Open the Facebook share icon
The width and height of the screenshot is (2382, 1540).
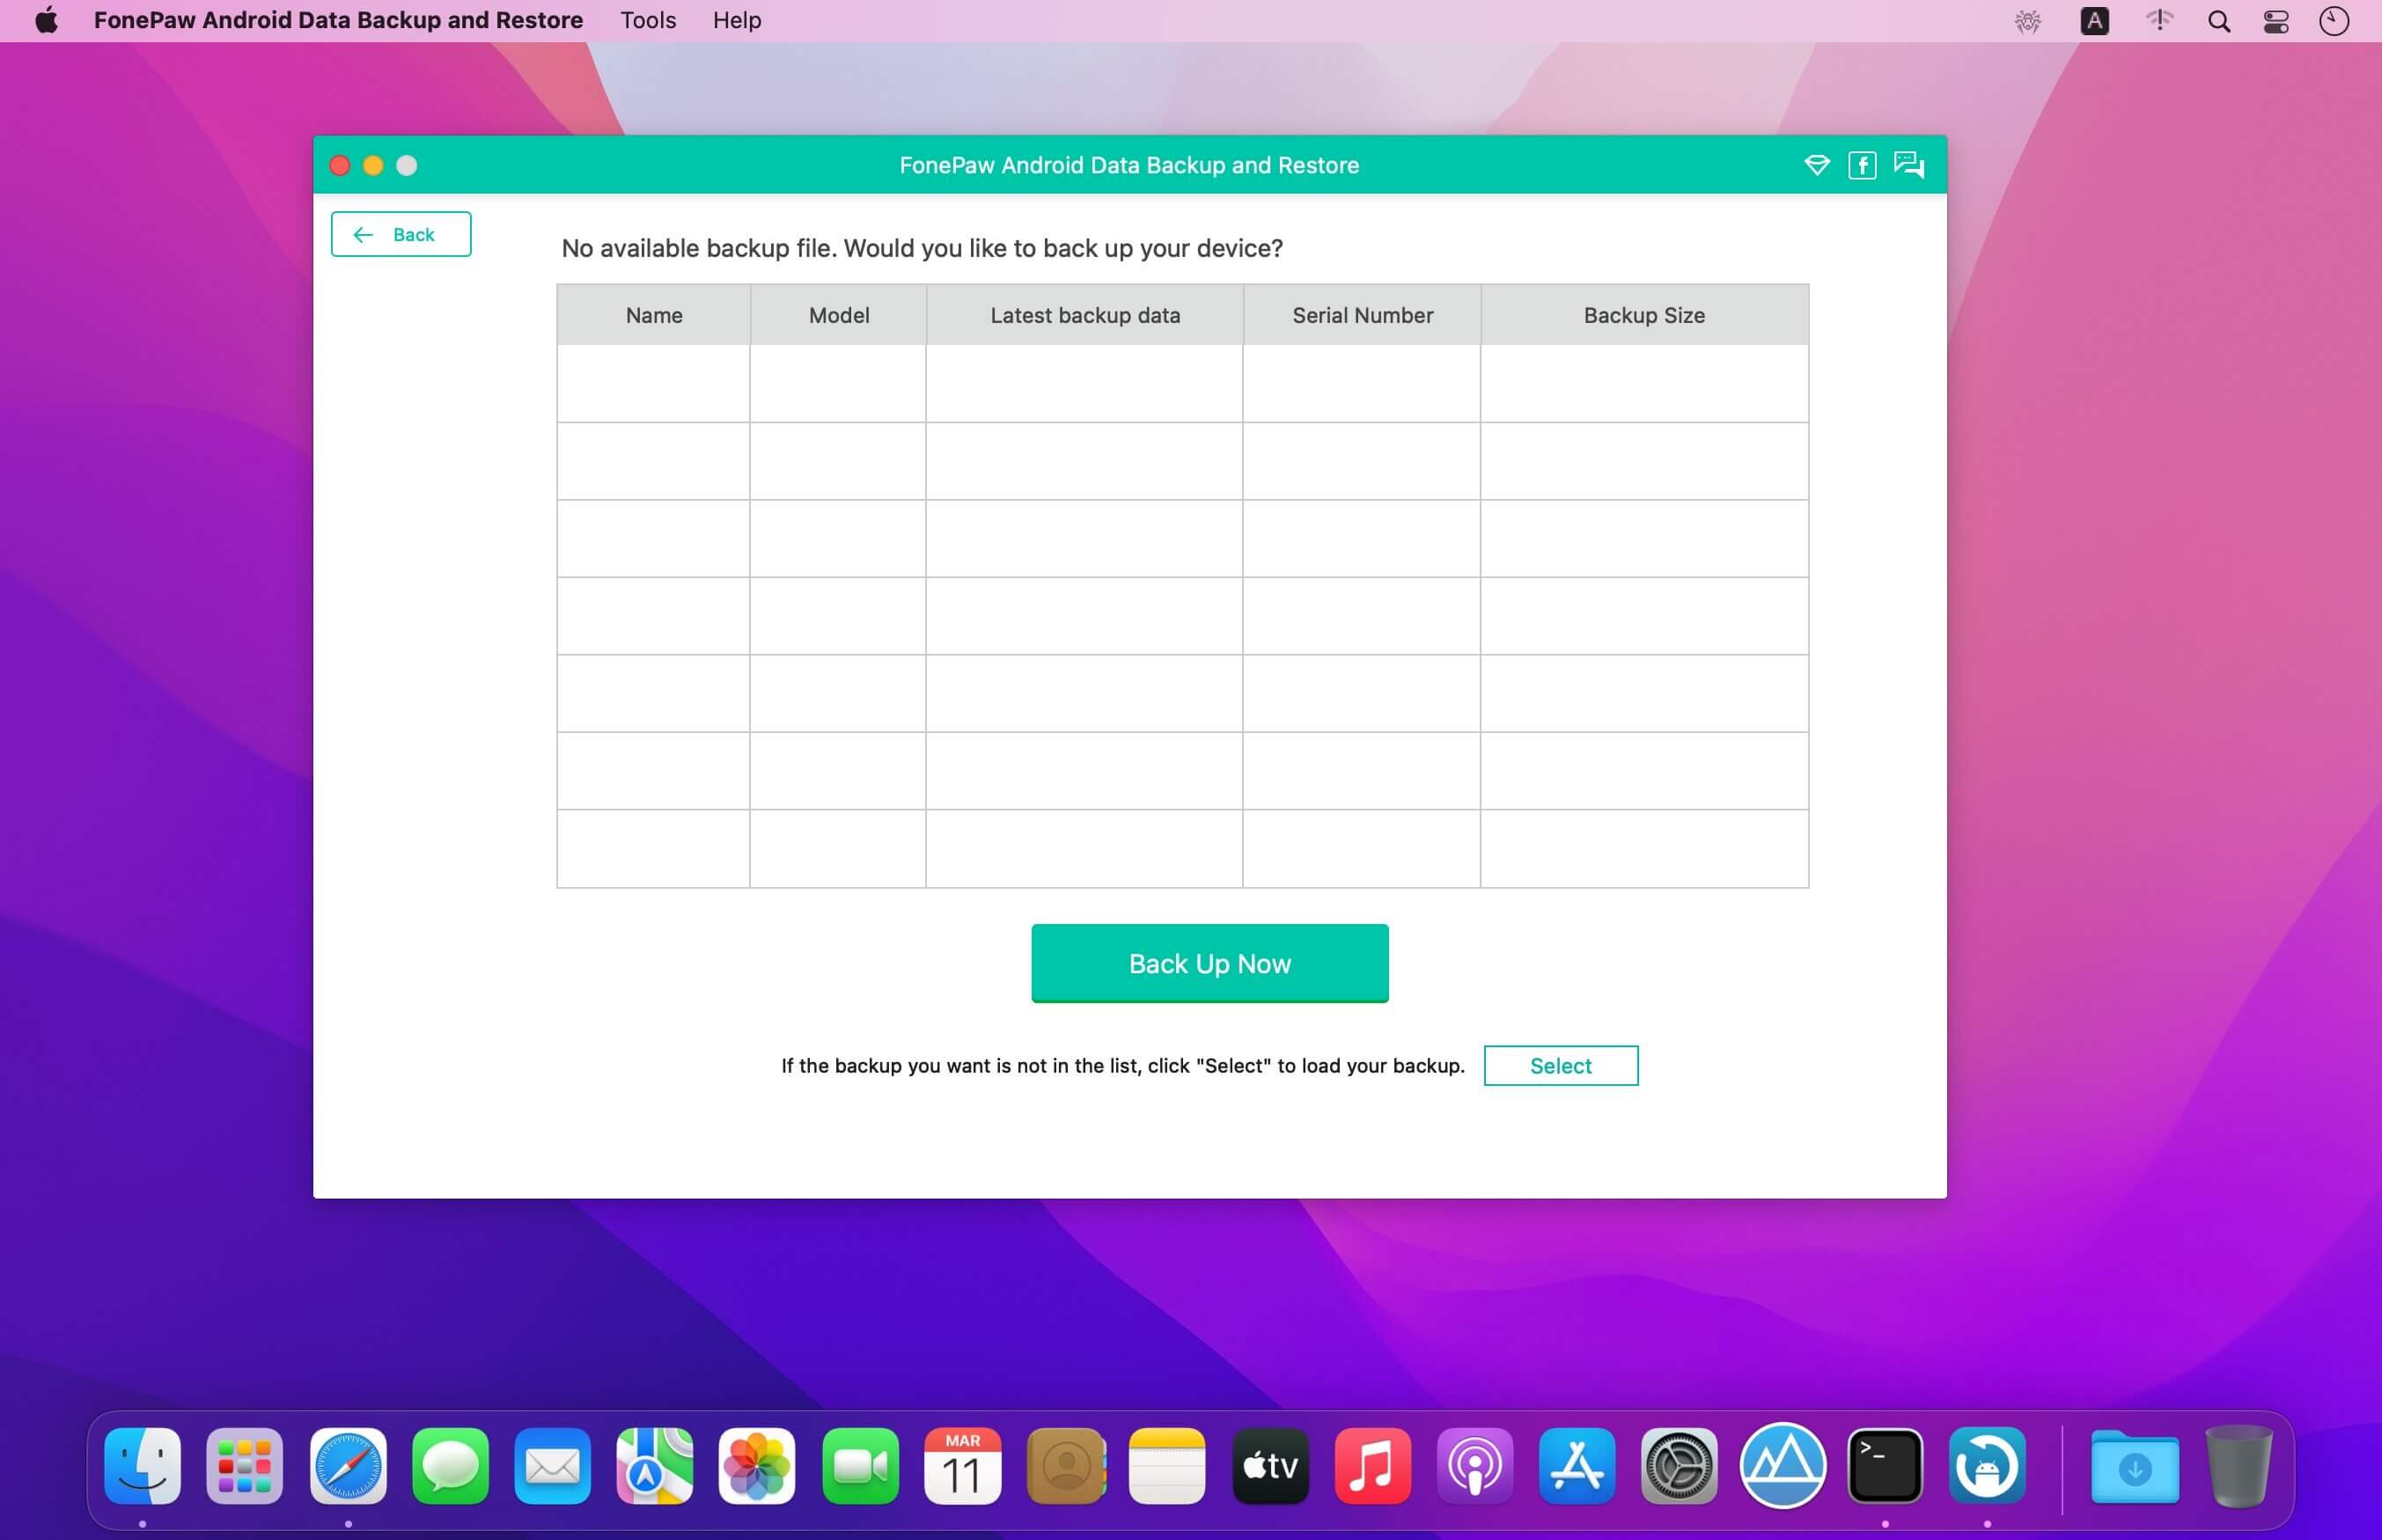pos(1862,165)
